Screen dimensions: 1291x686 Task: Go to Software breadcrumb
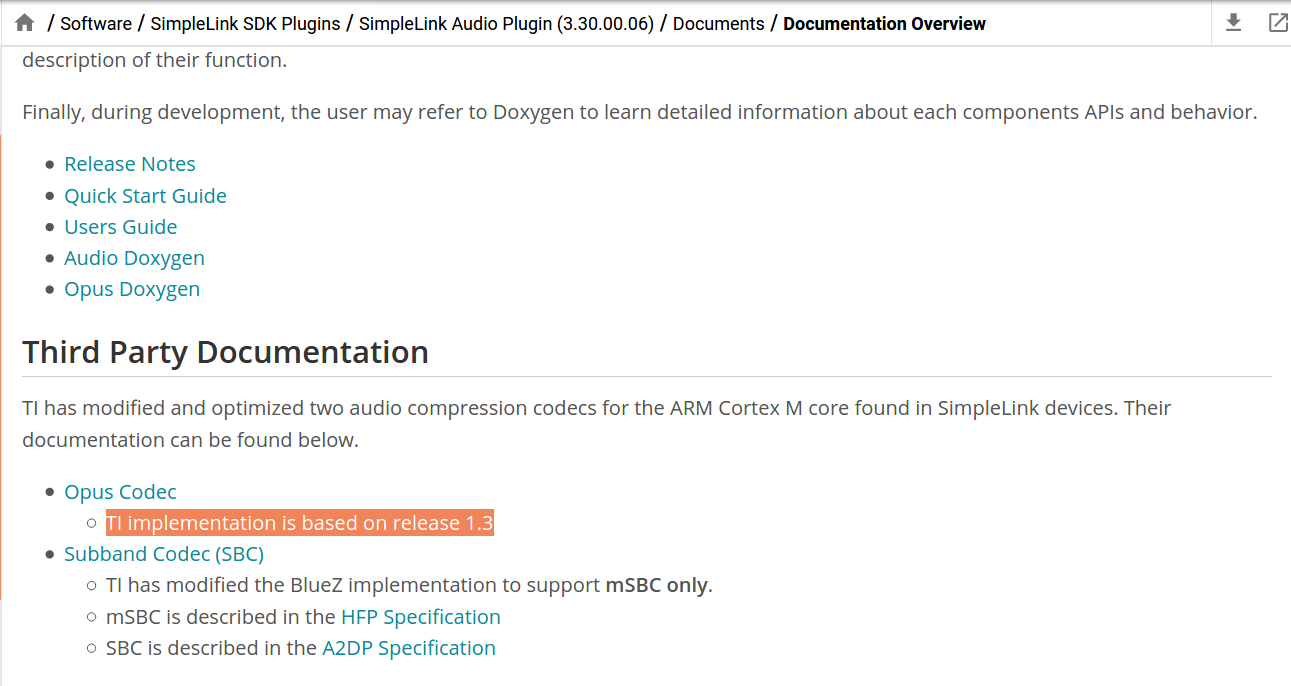[x=96, y=23]
